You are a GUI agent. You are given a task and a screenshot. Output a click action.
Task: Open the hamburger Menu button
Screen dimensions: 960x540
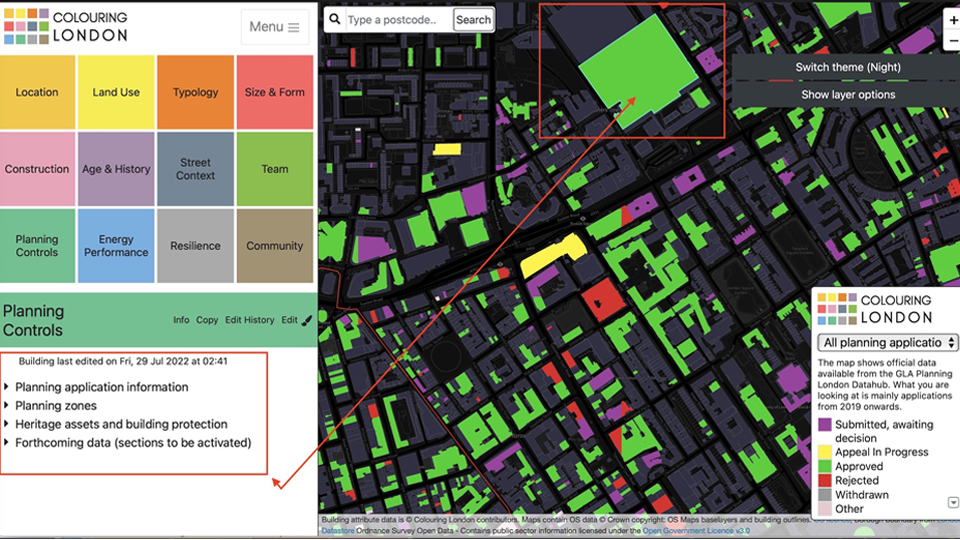[275, 27]
